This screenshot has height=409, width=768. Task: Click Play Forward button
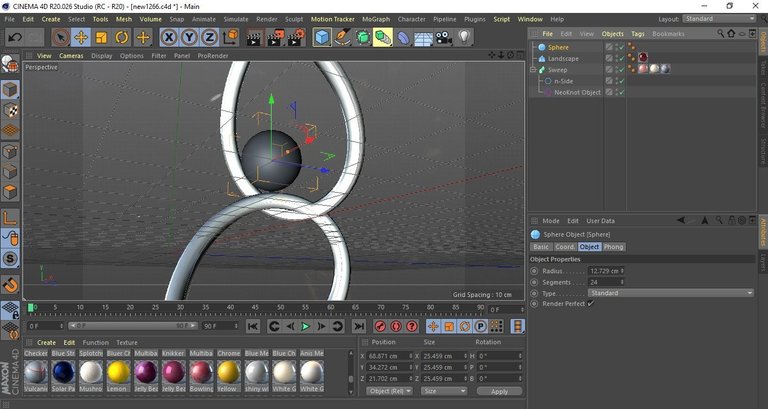[305, 326]
